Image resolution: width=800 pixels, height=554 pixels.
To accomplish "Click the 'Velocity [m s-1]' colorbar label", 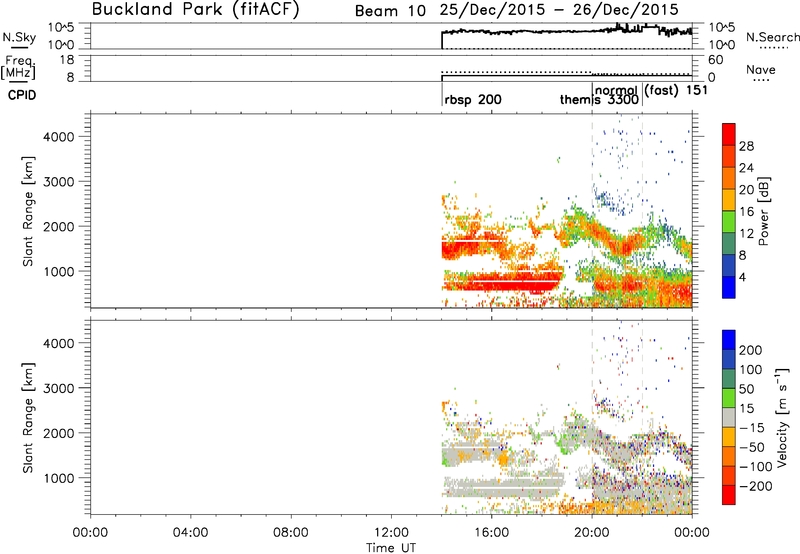I will pos(782,417).
